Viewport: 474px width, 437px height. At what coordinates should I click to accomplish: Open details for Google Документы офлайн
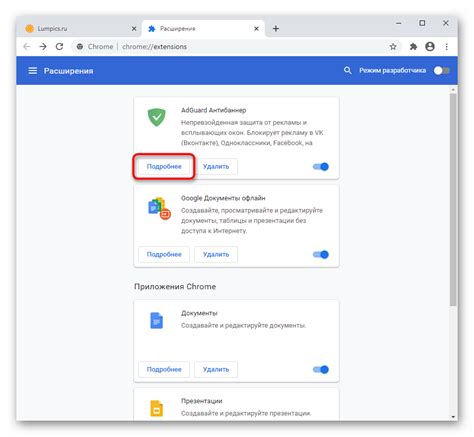click(x=164, y=254)
